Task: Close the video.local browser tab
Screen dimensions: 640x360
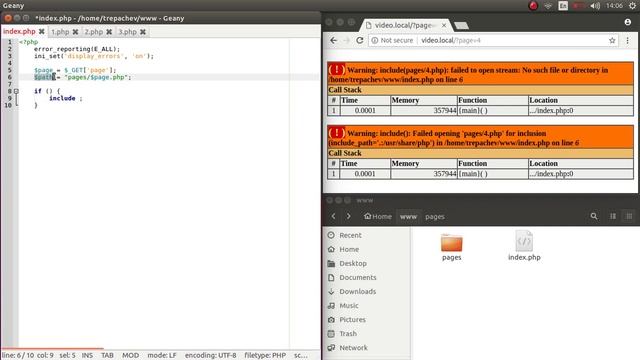Action: pyautogui.click(x=444, y=25)
